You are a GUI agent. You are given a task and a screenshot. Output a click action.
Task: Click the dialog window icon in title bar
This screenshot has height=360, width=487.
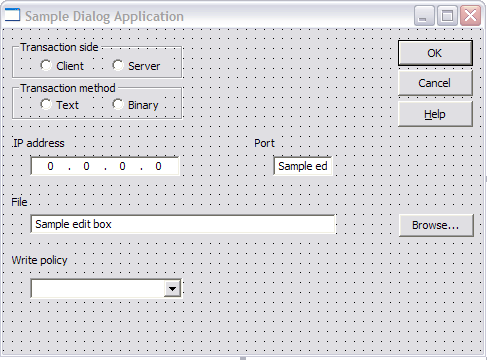click(12, 15)
